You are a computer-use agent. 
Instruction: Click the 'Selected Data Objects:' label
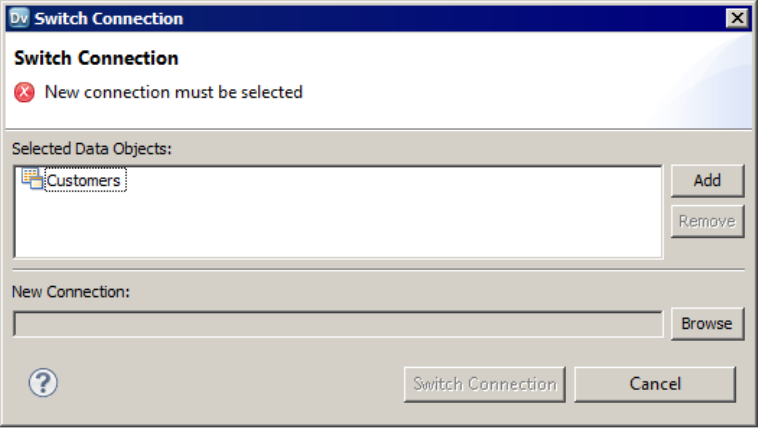[92, 148]
